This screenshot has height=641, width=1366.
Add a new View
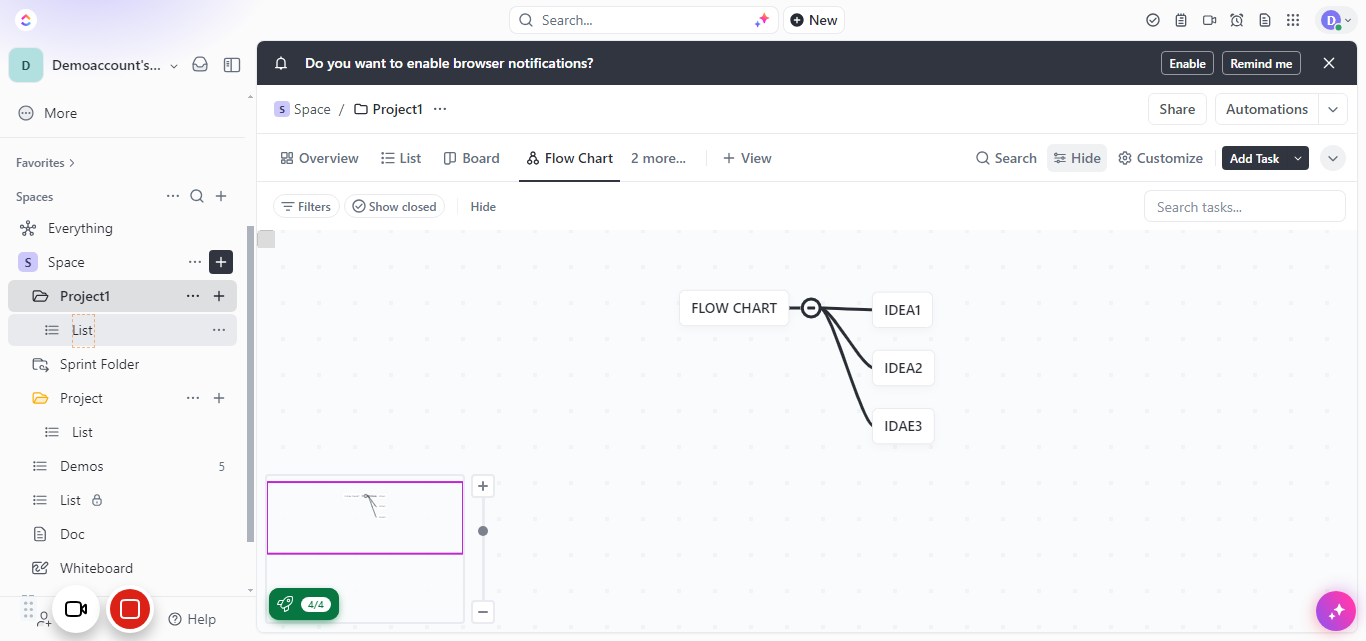point(747,158)
